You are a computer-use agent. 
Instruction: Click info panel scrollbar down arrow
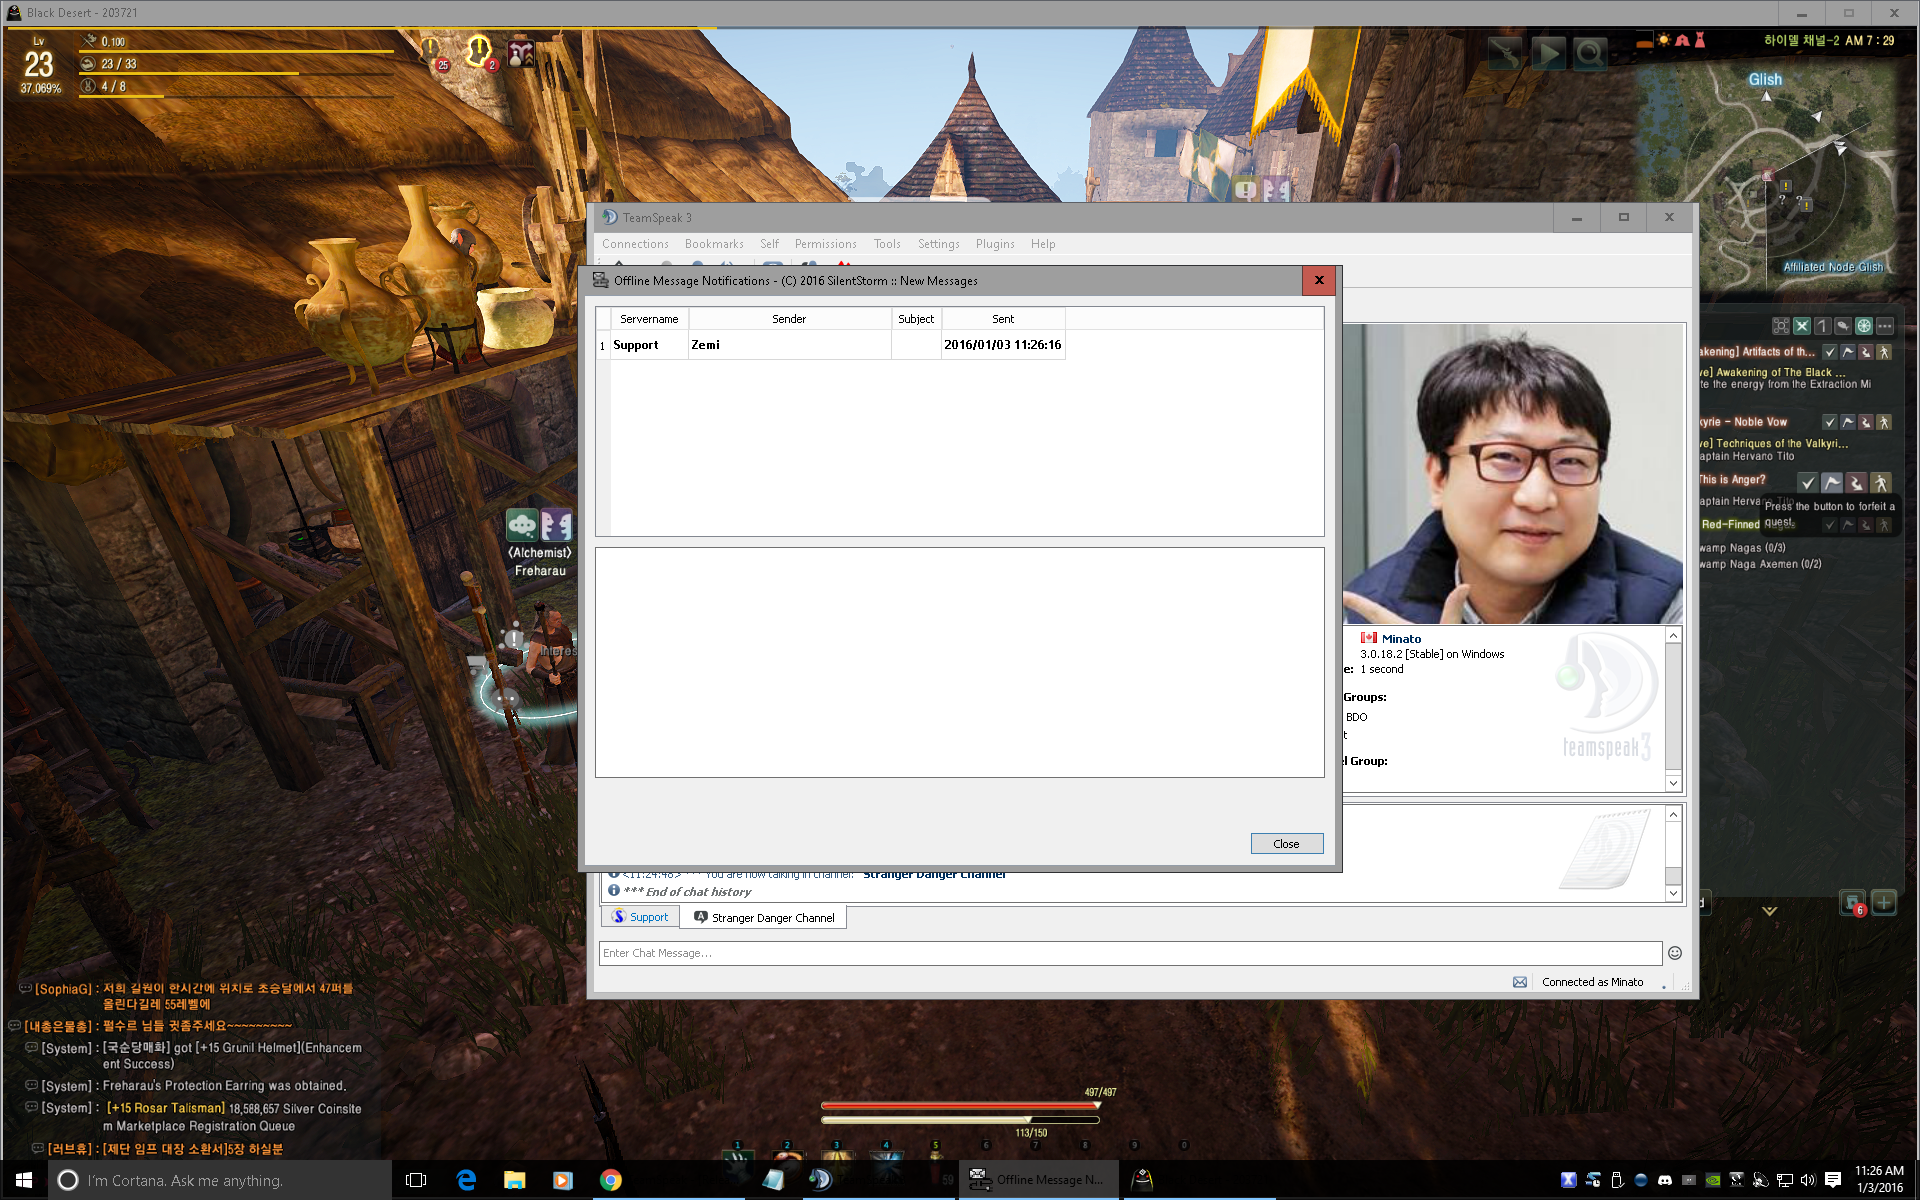[1673, 783]
